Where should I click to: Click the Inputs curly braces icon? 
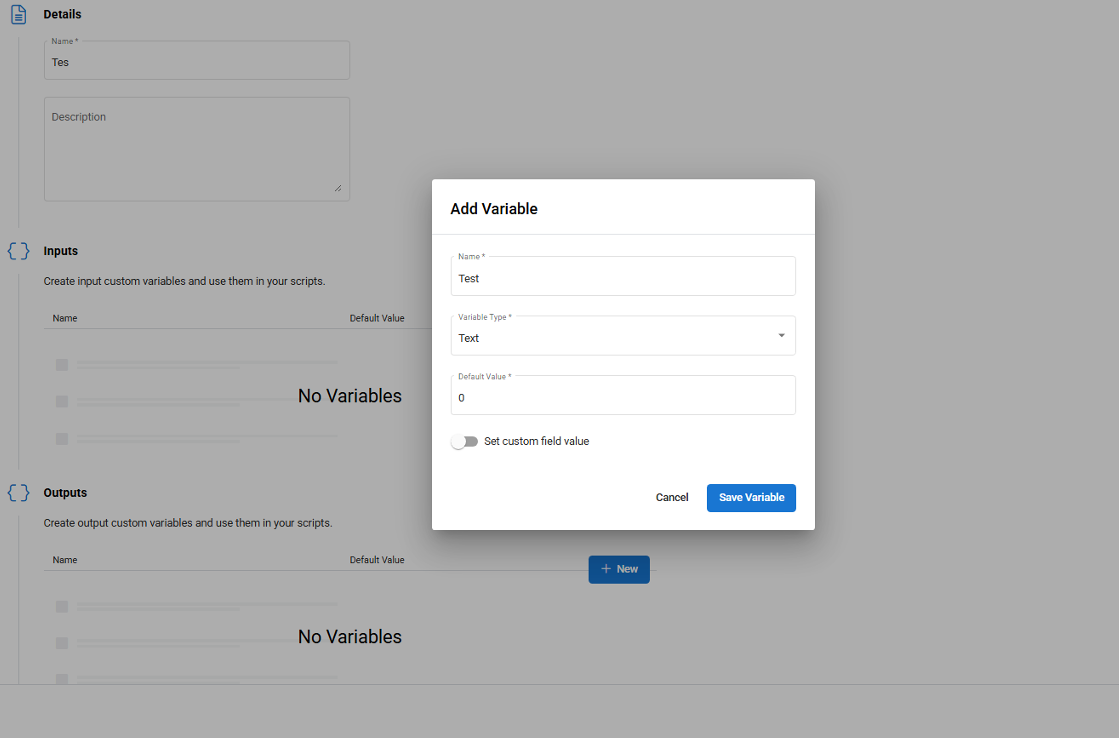pos(18,251)
